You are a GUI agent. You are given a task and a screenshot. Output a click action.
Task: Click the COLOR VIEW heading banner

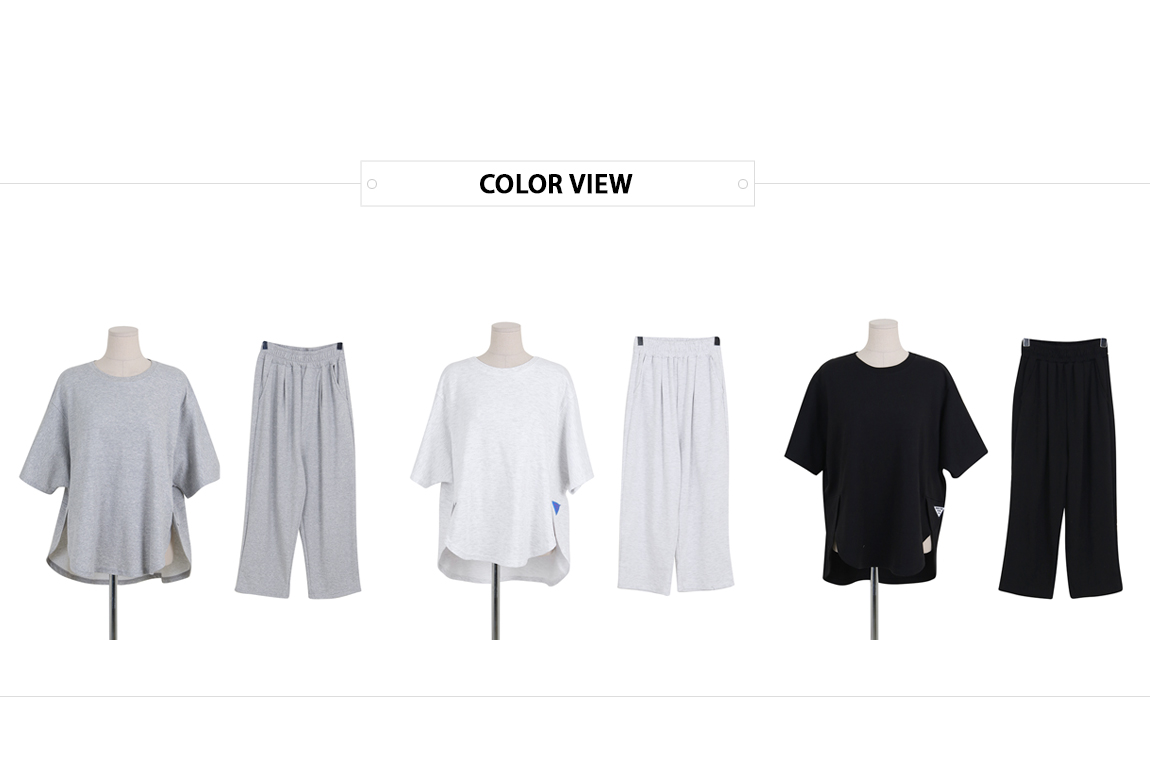coord(557,183)
